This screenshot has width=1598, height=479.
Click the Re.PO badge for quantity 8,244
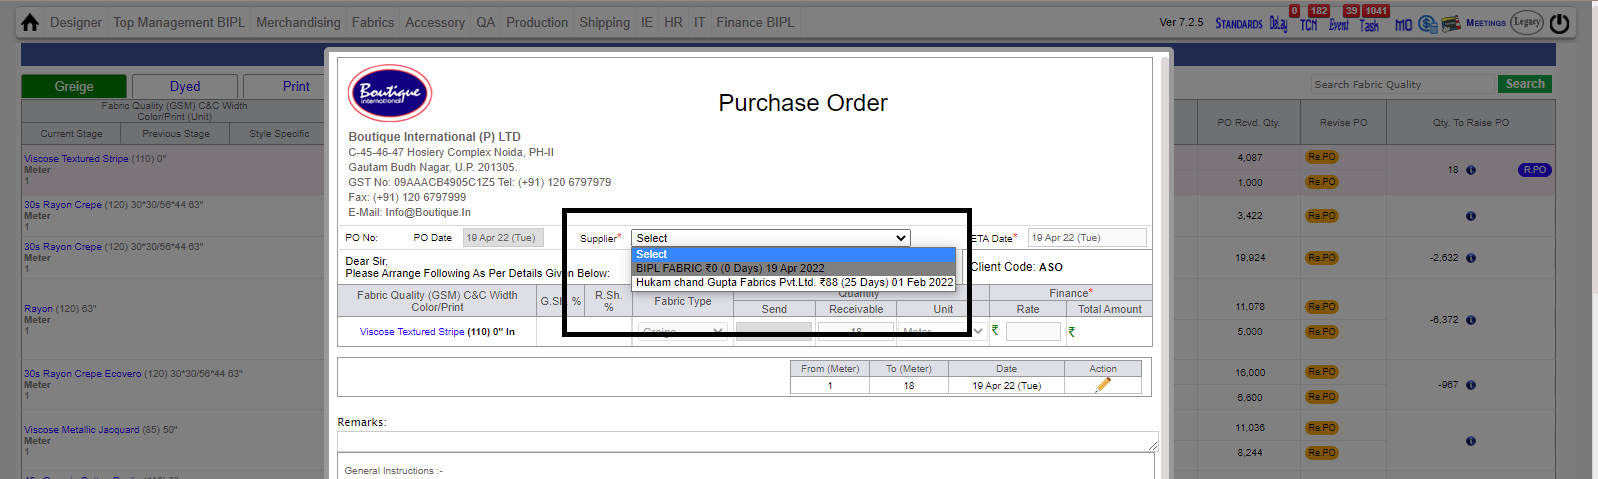click(x=1321, y=453)
